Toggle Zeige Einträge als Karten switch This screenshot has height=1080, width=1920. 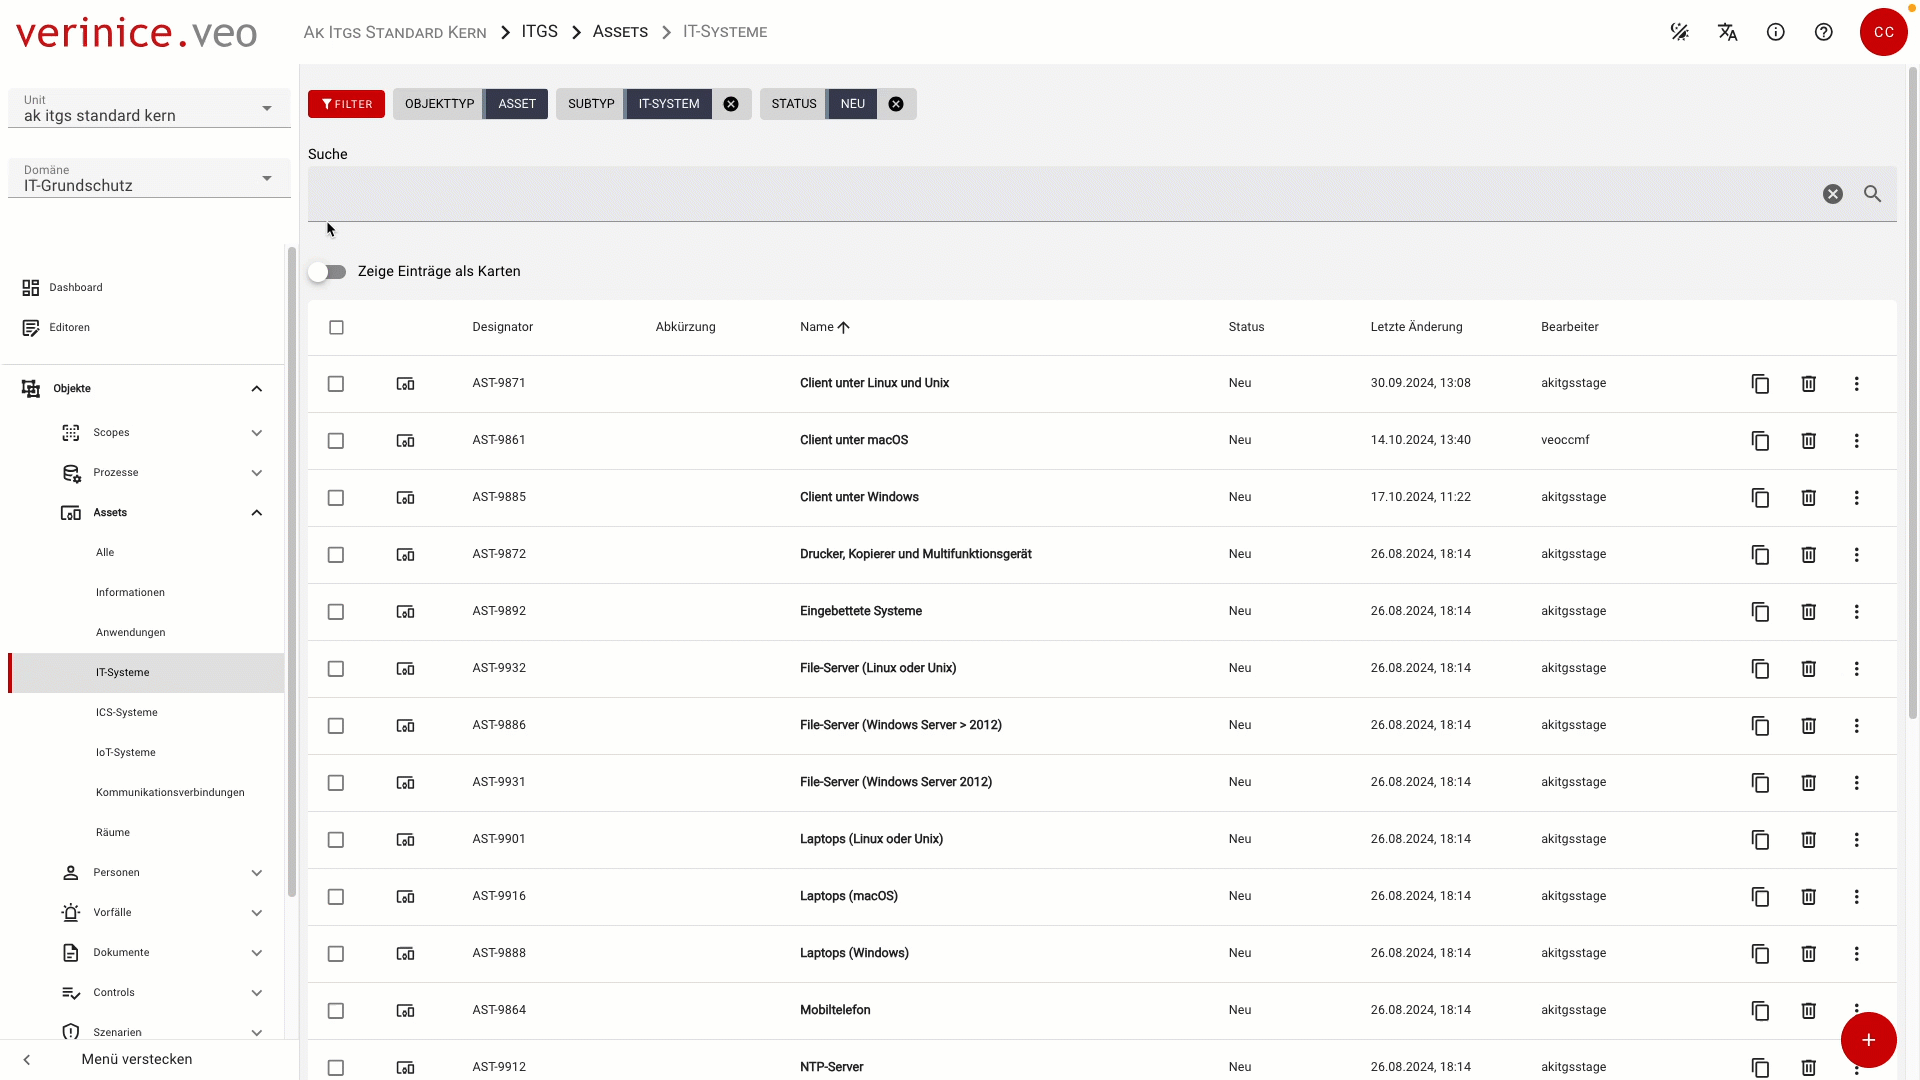click(x=327, y=272)
